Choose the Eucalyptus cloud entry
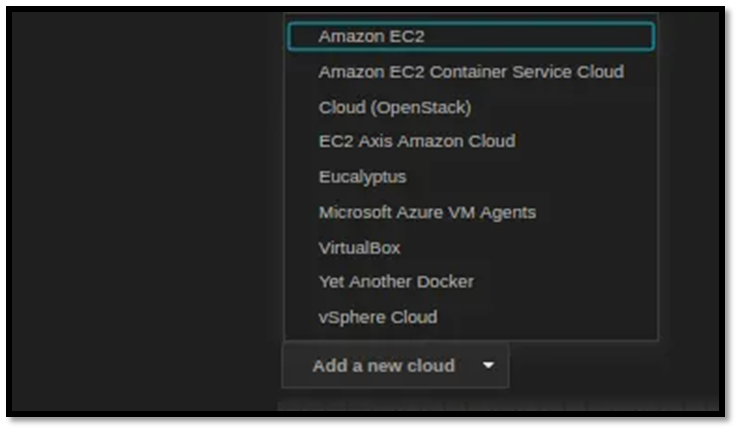 pyautogui.click(x=362, y=177)
